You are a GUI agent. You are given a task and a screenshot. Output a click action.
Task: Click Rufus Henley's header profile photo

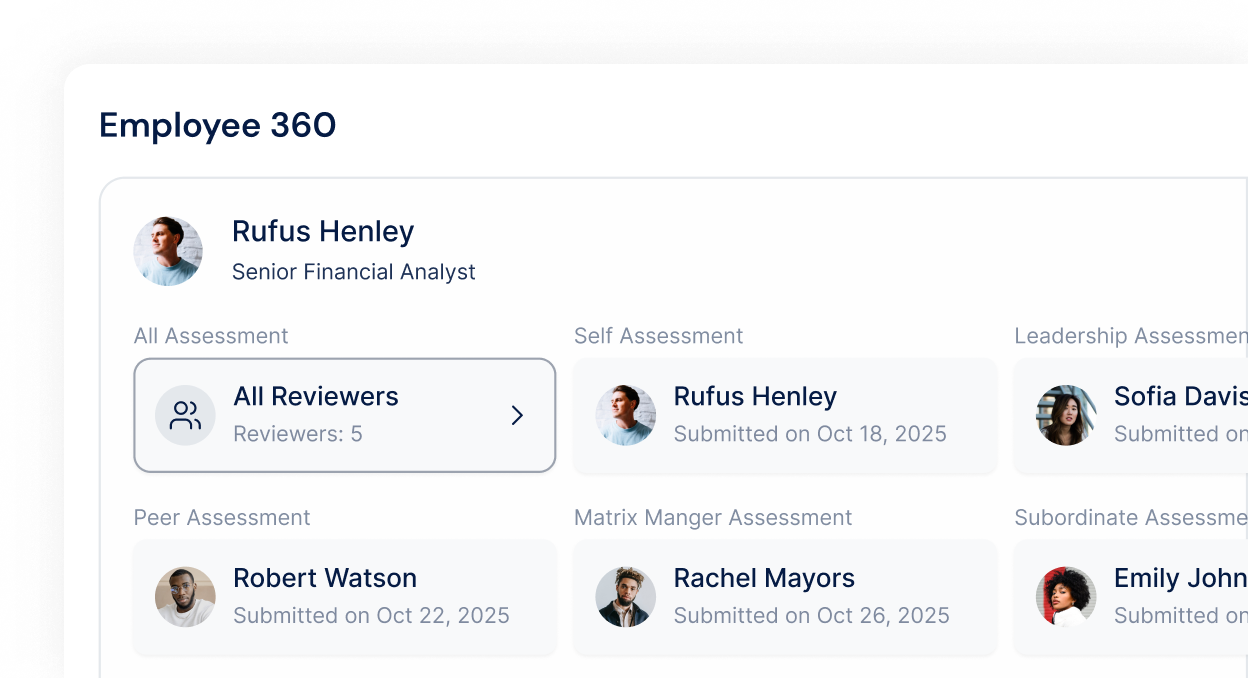click(168, 251)
